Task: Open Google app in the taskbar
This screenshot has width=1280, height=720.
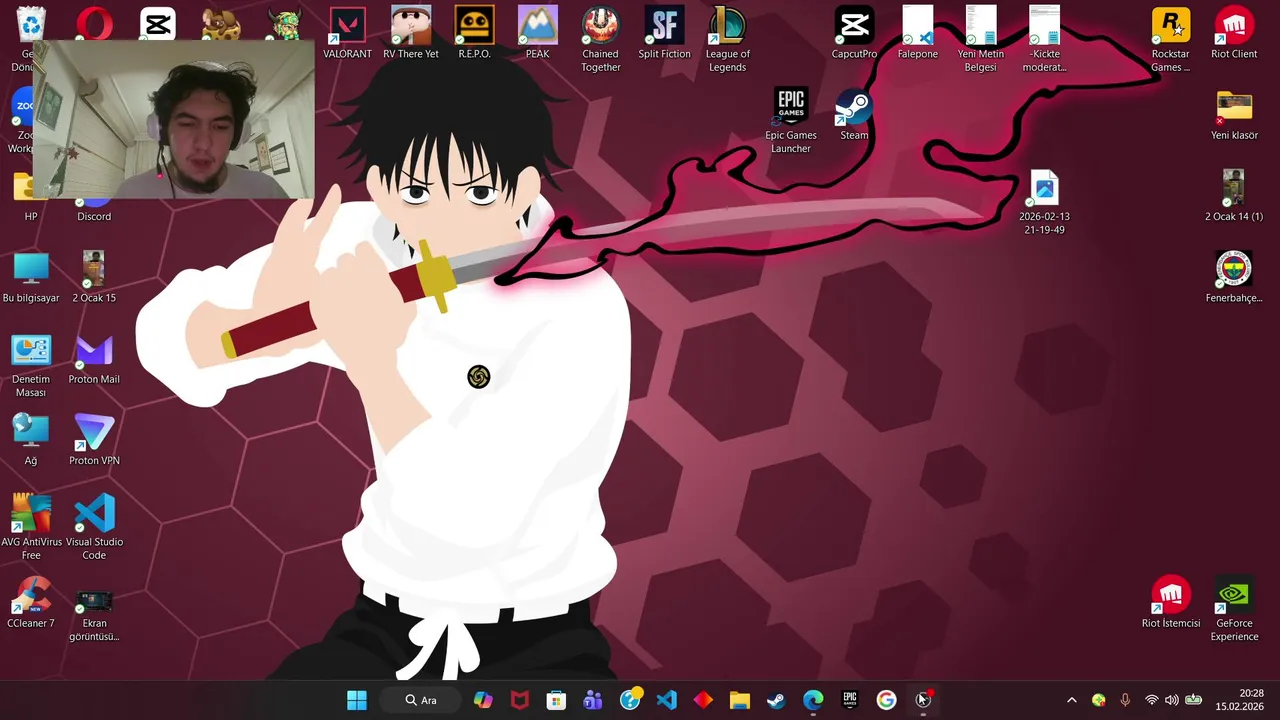Action: pyautogui.click(x=886, y=700)
